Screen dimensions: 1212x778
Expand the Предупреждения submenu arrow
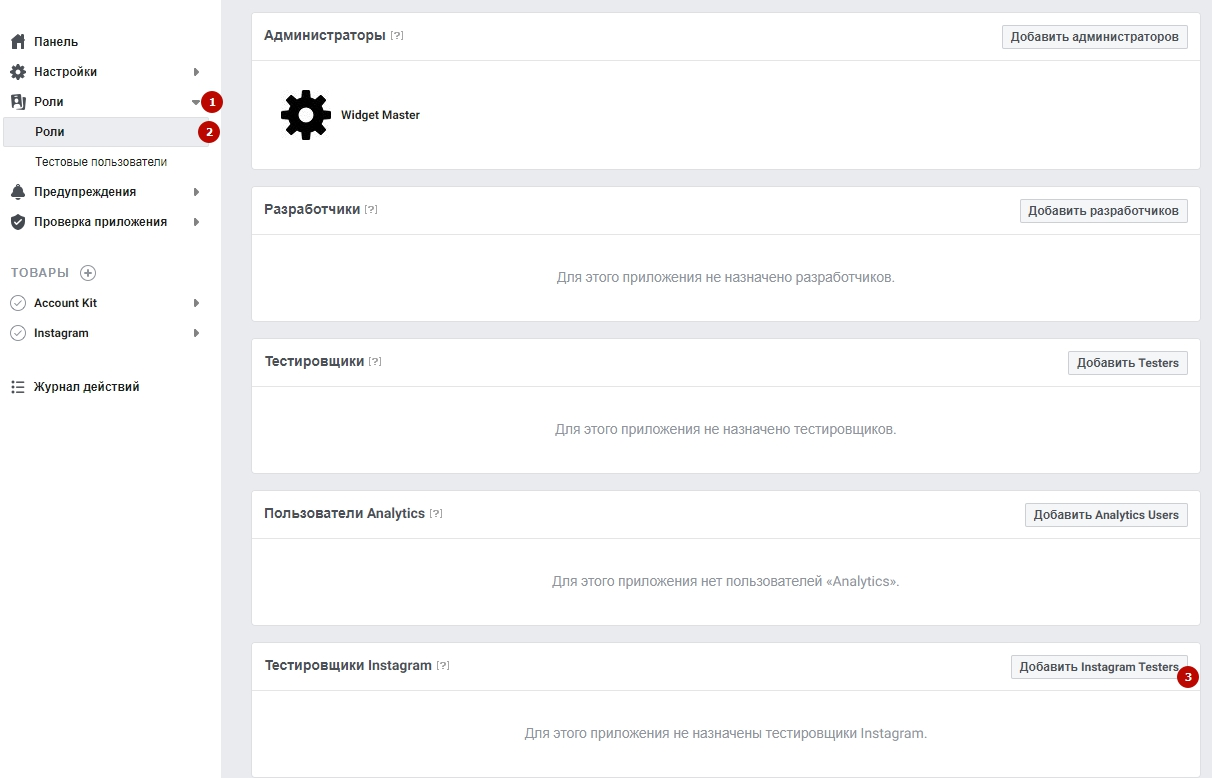197,192
